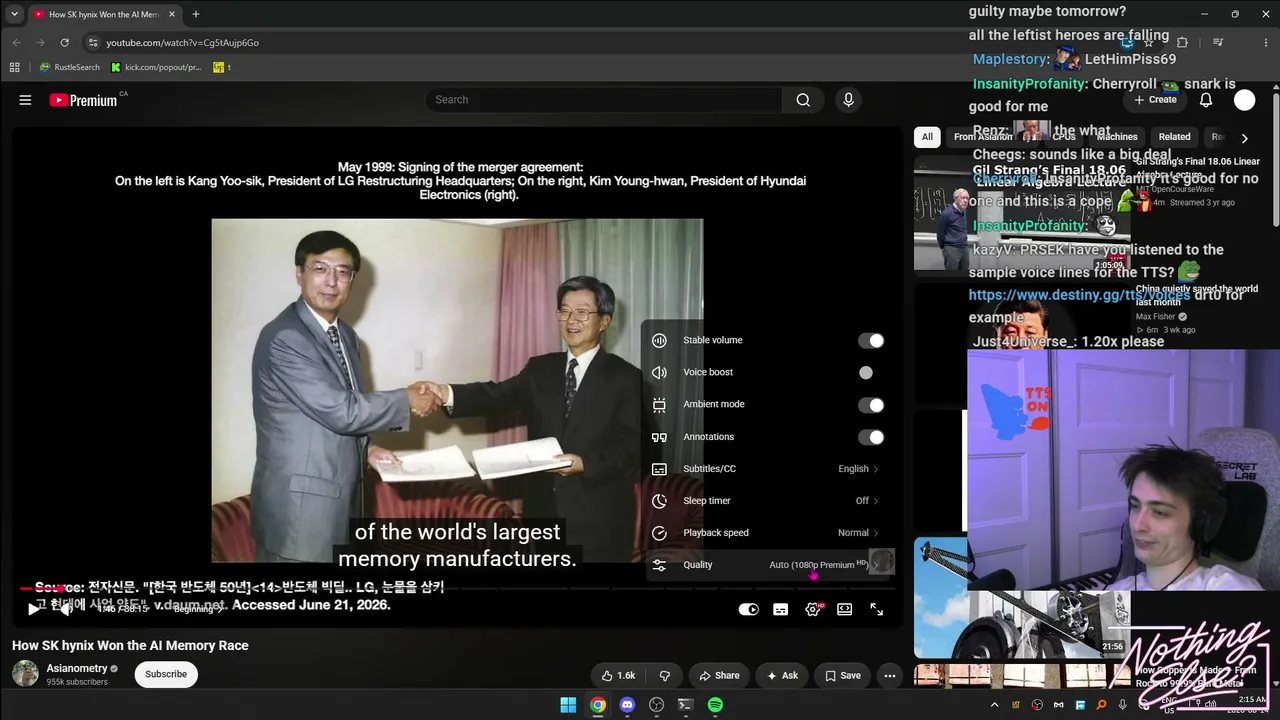This screenshot has width=1280, height=720.
Task: Toggle Ambient mode switch
Action: (x=871, y=405)
